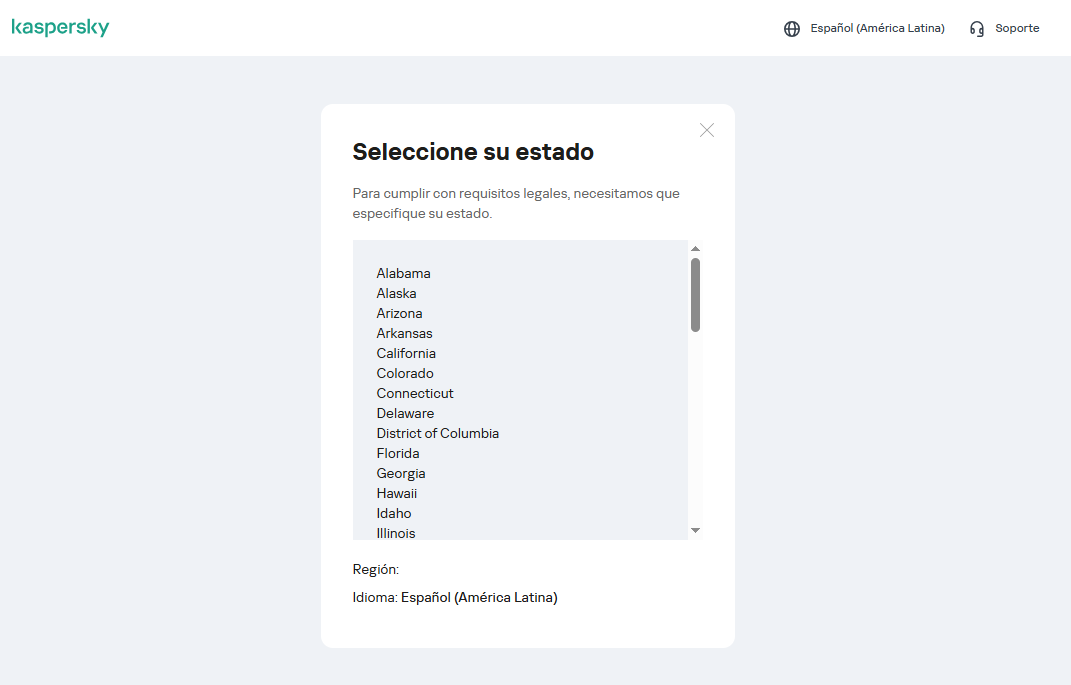This screenshot has height=685, width=1071.
Task: Click the state list scrollbar thumb
Action: click(695, 294)
